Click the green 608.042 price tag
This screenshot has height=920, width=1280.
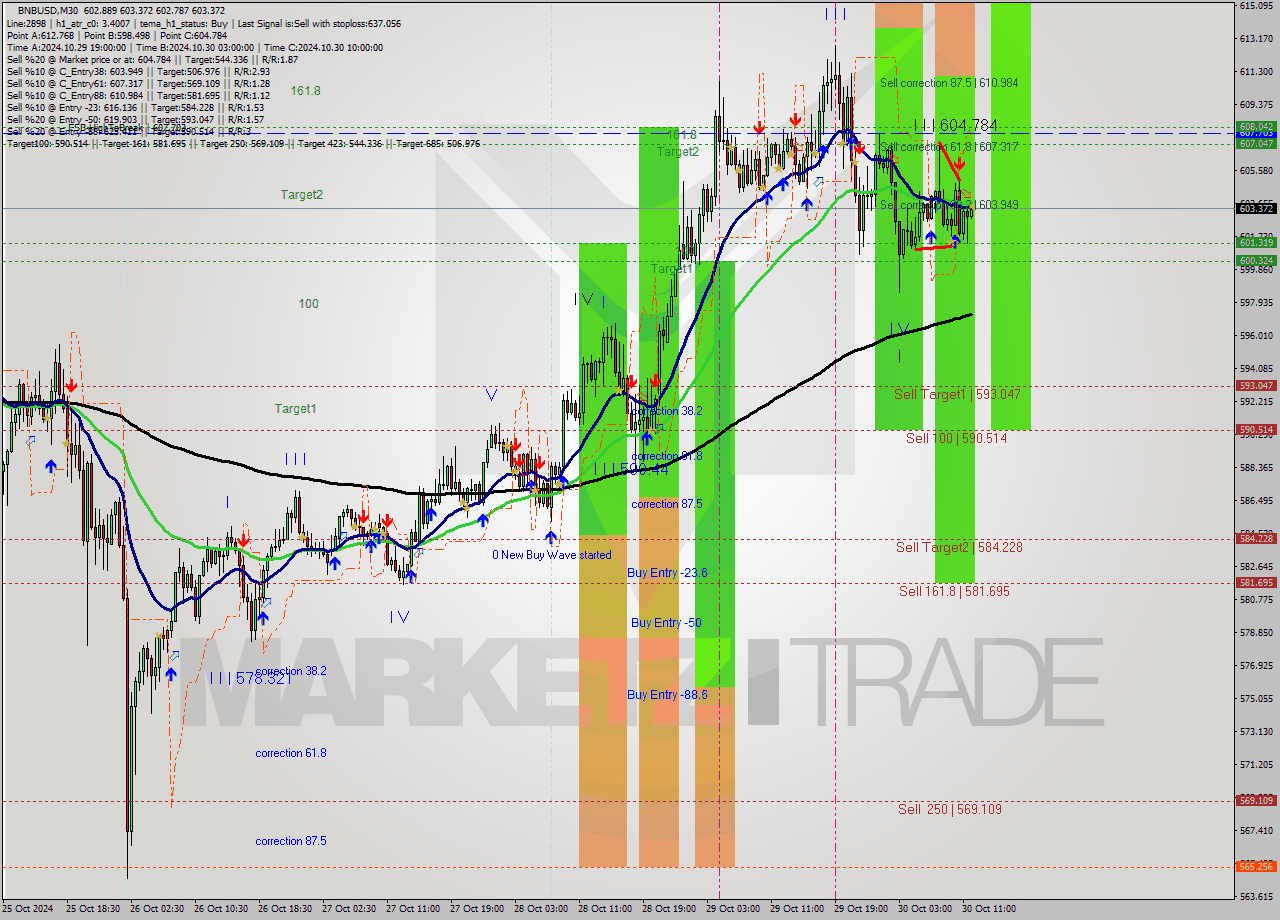click(x=1256, y=127)
